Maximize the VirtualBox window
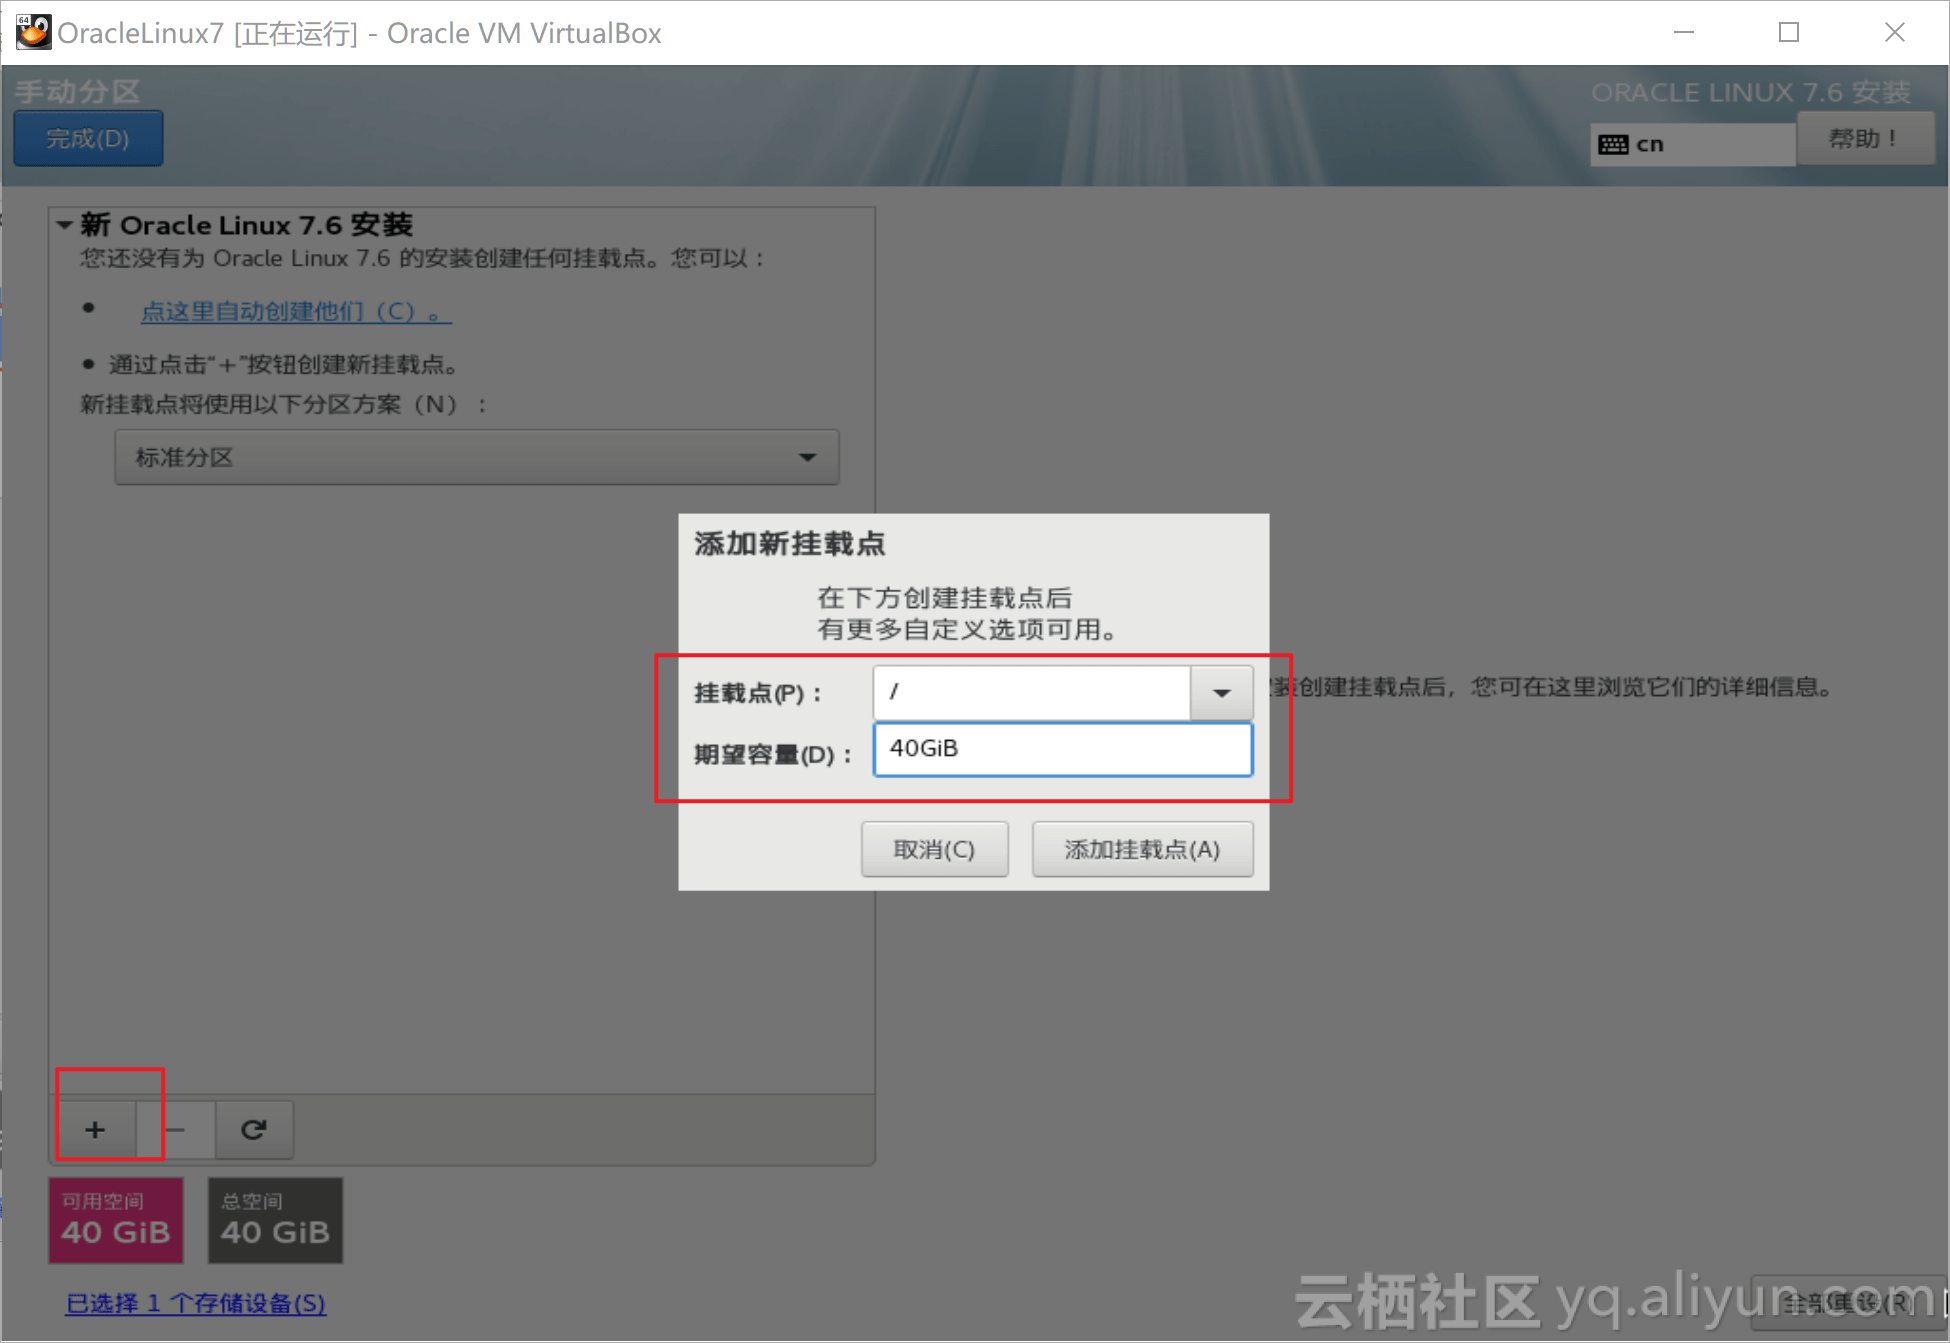This screenshot has height=1343, width=1950. [x=1789, y=32]
